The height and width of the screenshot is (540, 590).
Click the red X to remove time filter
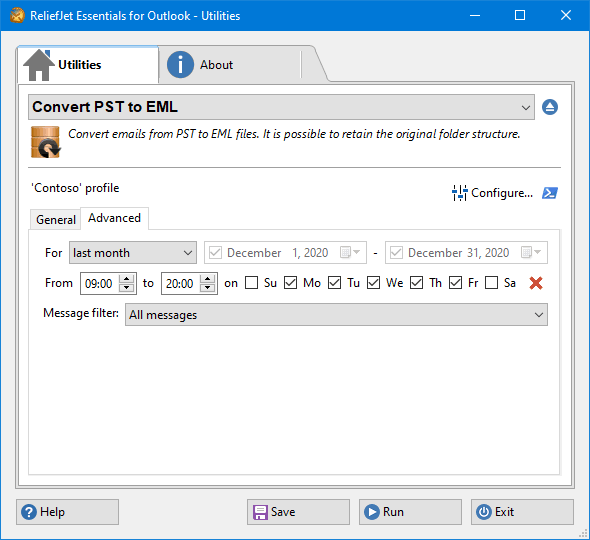(x=535, y=283)
